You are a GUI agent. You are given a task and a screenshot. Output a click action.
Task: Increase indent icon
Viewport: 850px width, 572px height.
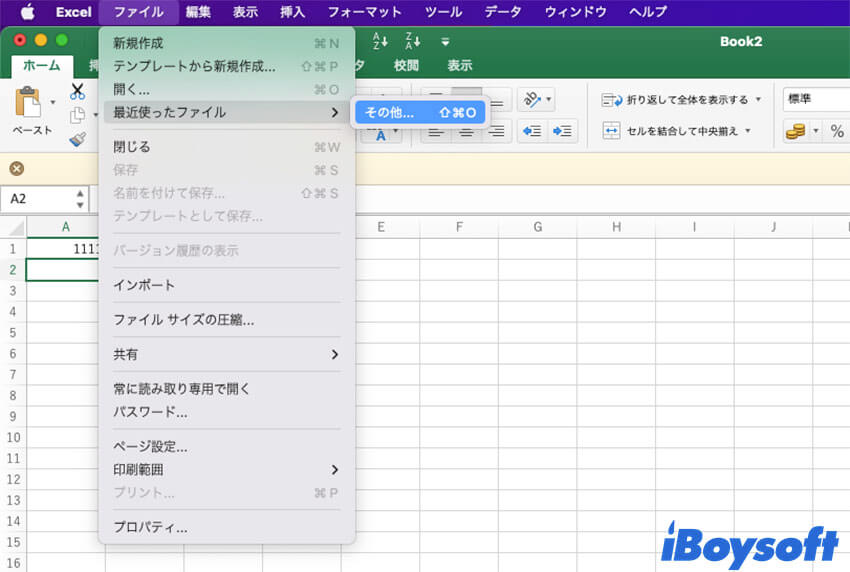pos(562,131)
